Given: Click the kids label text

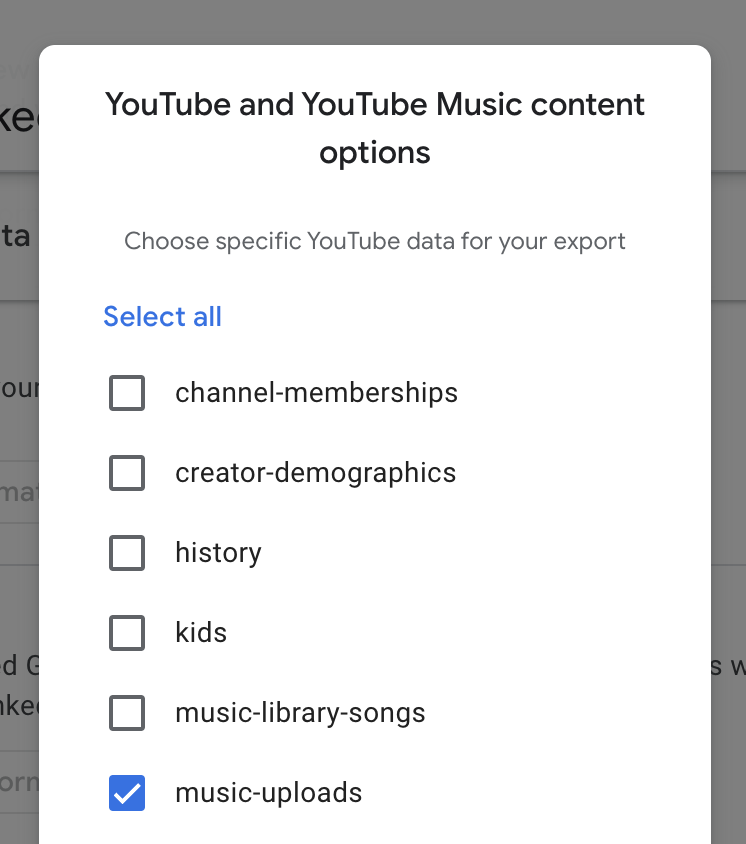Looking at the screenshot, I should pos(201,633).
